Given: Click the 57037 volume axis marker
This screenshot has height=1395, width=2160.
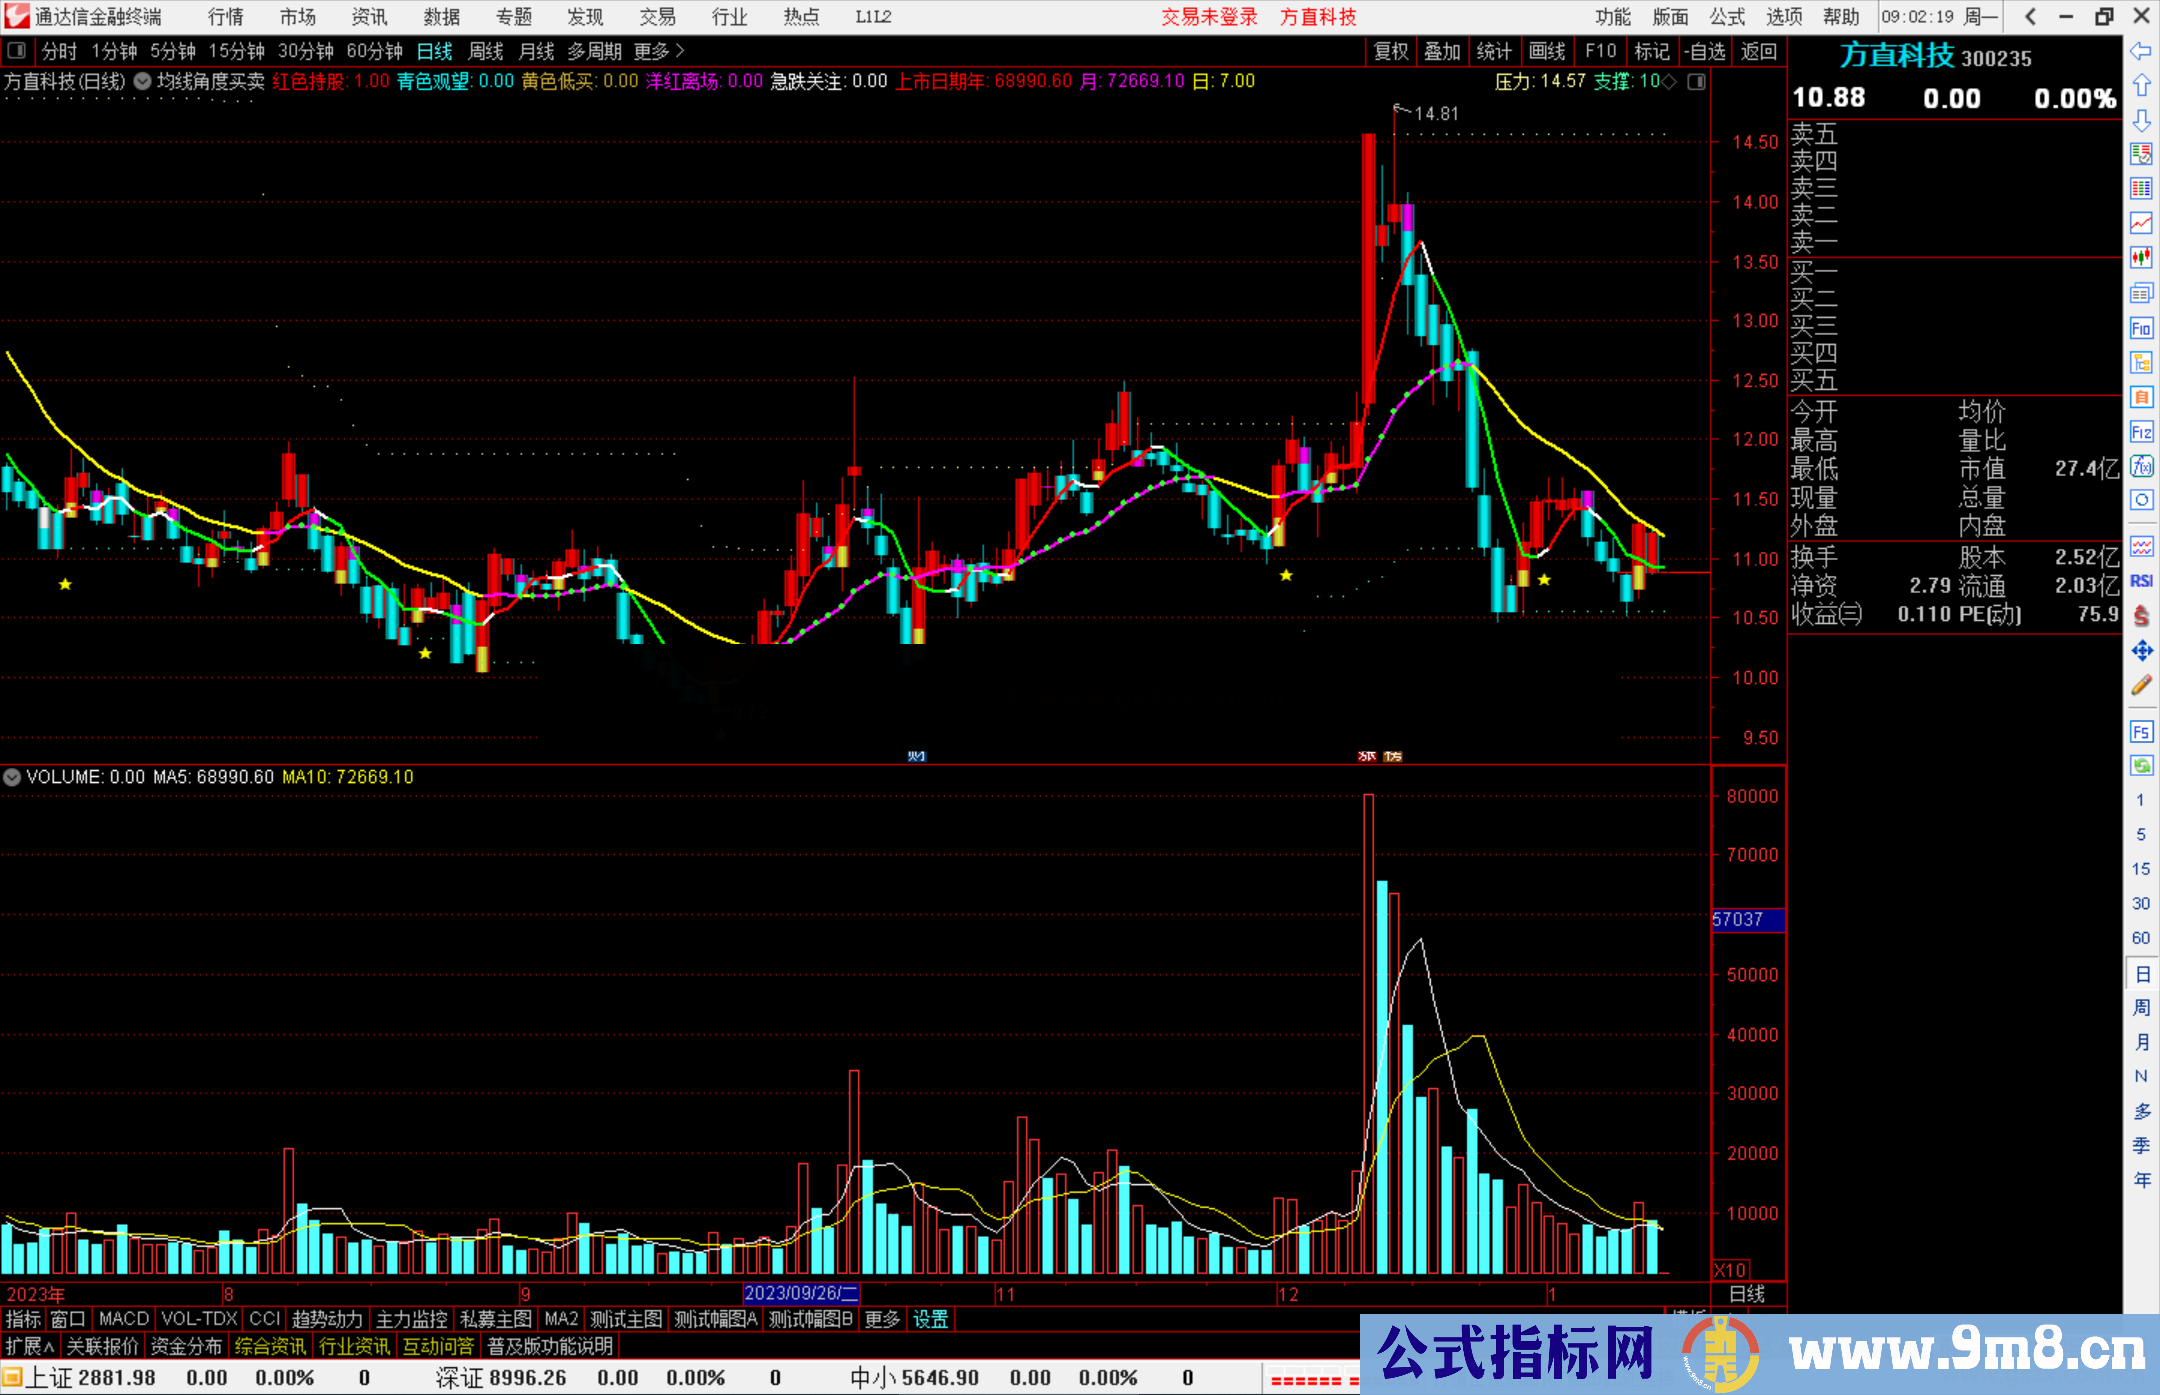Looking at the screenshot, I should (x=1746, y=919).
